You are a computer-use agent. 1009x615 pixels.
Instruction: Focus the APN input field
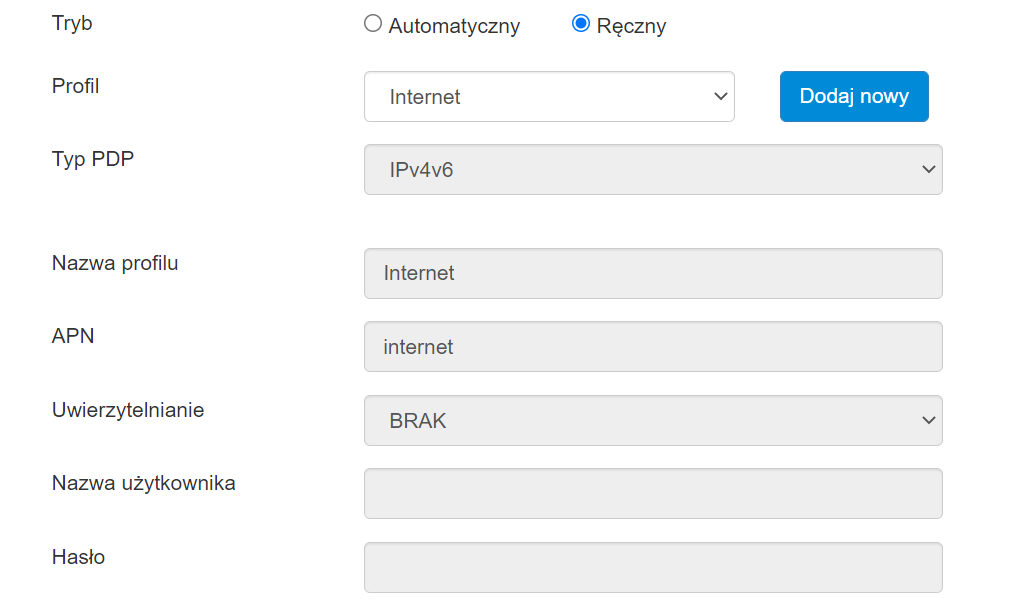(x=653, y=347)
